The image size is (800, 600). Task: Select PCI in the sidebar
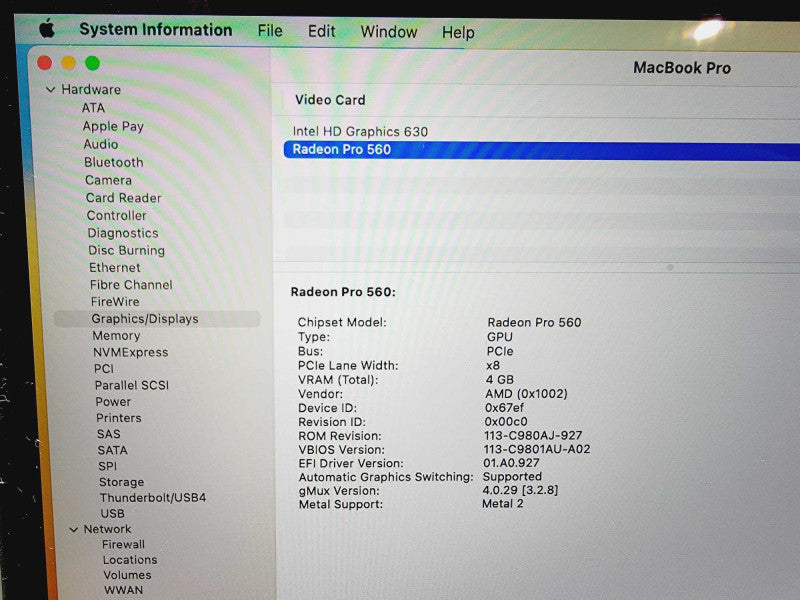point(104,369)
